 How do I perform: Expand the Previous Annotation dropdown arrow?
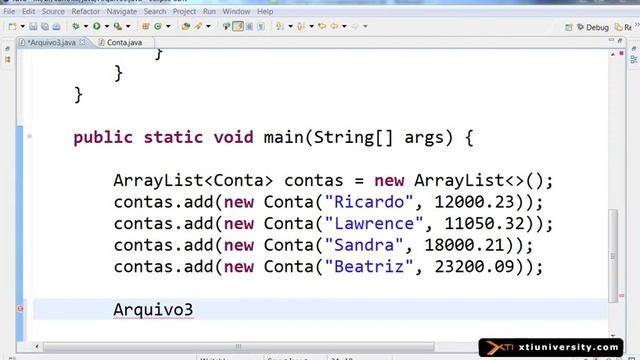(311, 27)
